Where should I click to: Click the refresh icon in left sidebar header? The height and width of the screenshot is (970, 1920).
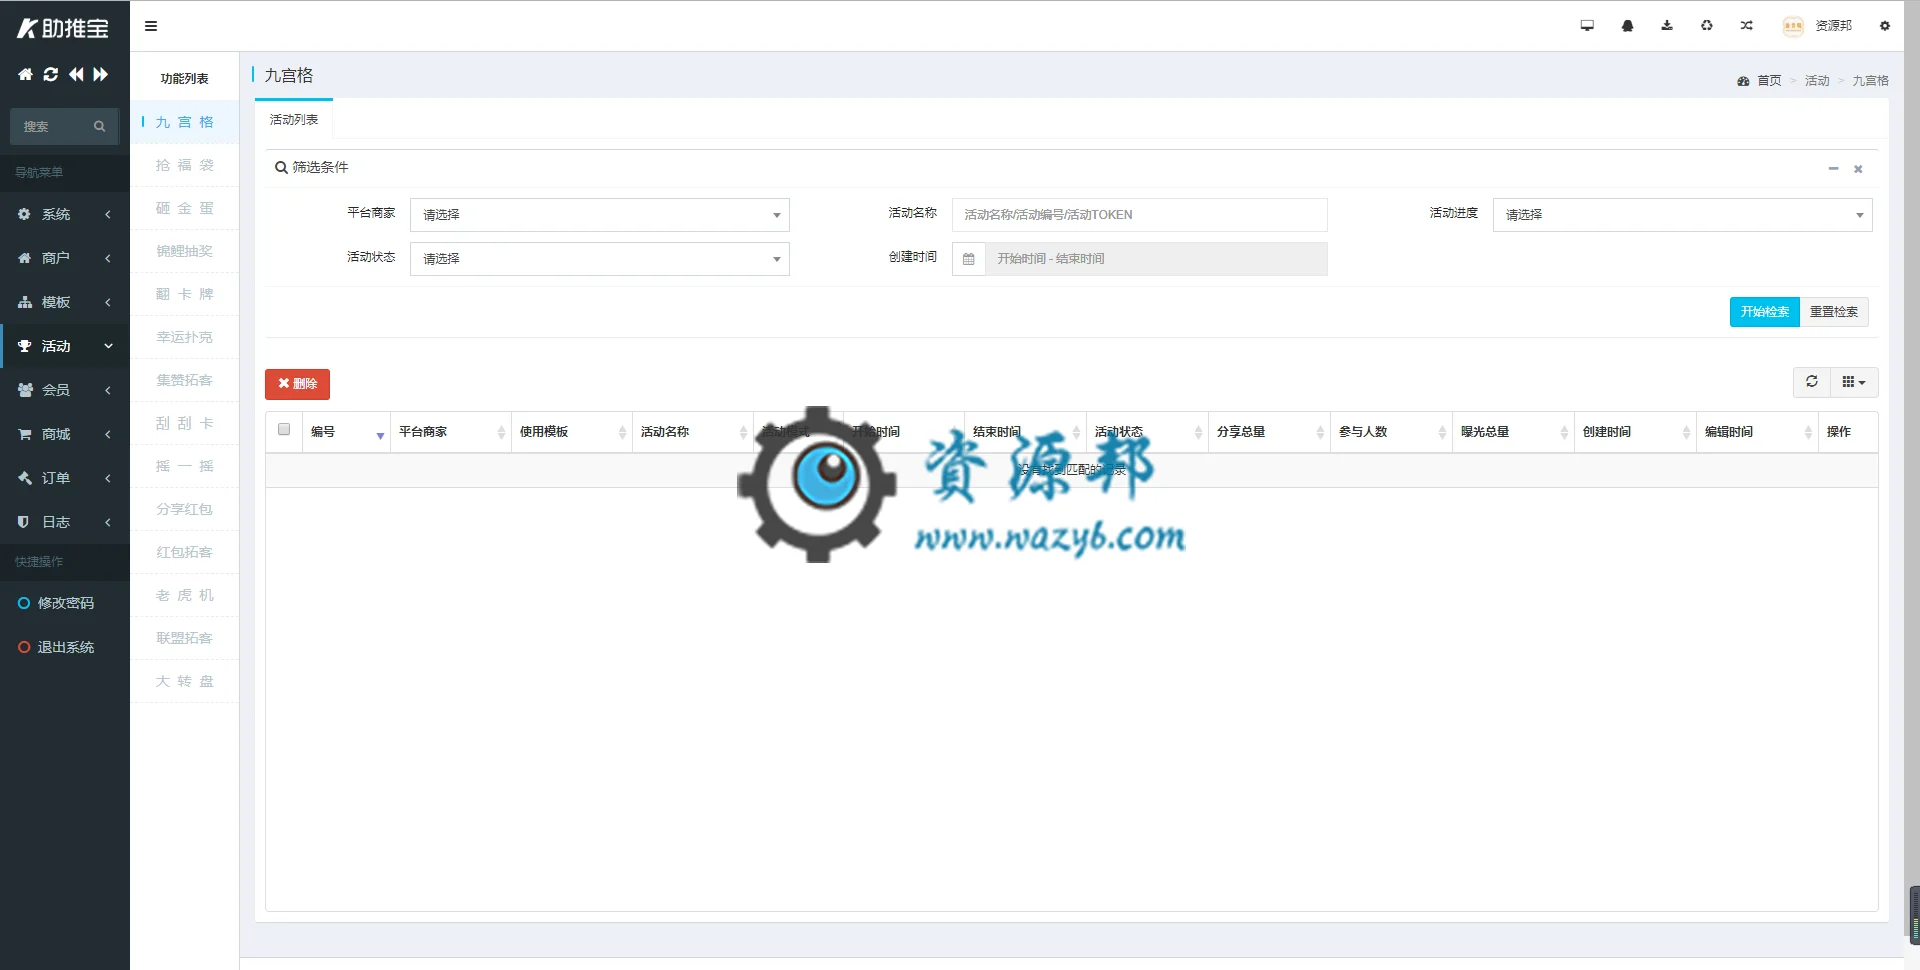tap(51, 74)
